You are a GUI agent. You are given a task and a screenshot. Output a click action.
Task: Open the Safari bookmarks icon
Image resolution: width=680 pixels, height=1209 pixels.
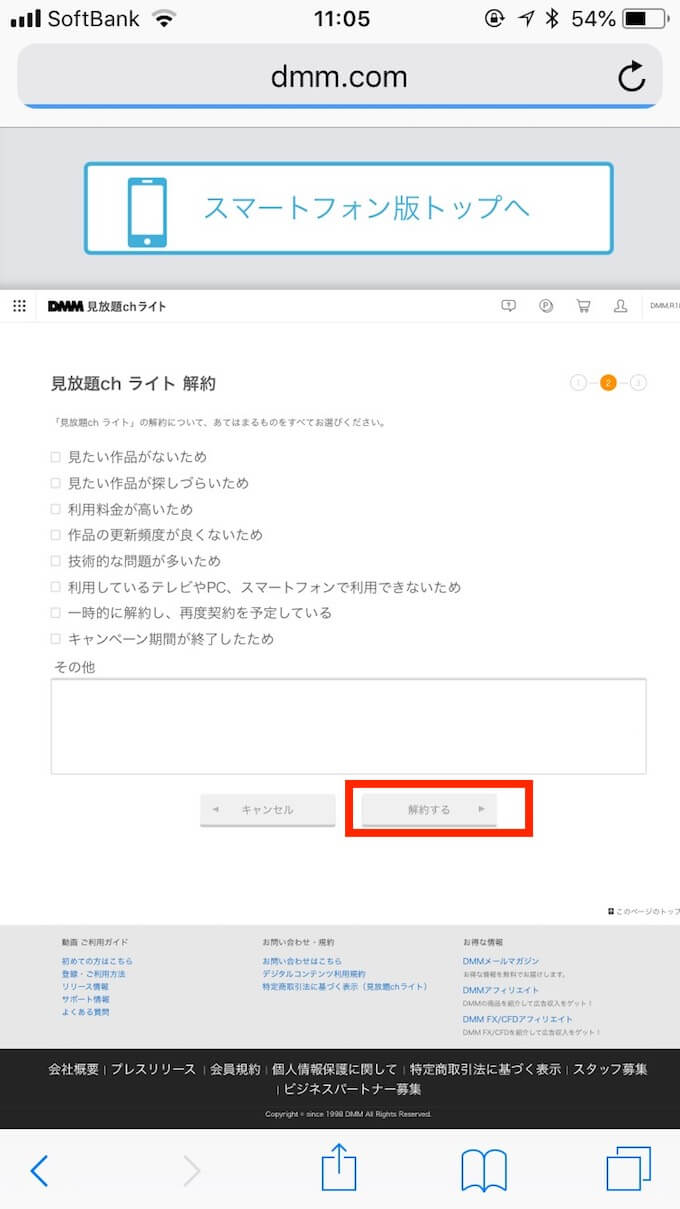(x=484, y=1170)
